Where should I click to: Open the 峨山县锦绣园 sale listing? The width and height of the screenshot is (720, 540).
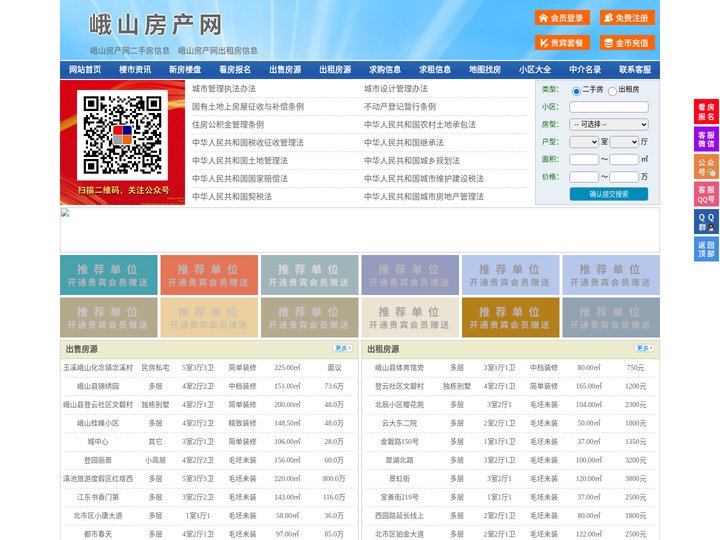pos(98,386)
